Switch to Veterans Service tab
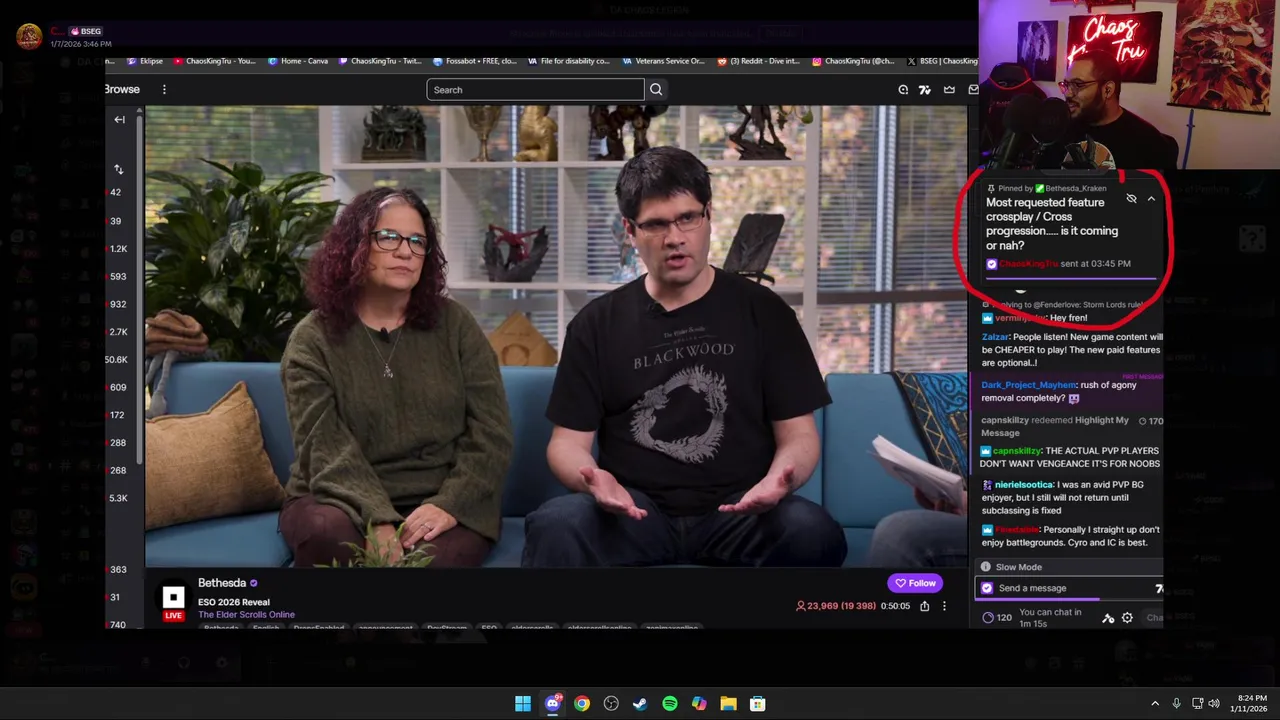 (663, 61)
